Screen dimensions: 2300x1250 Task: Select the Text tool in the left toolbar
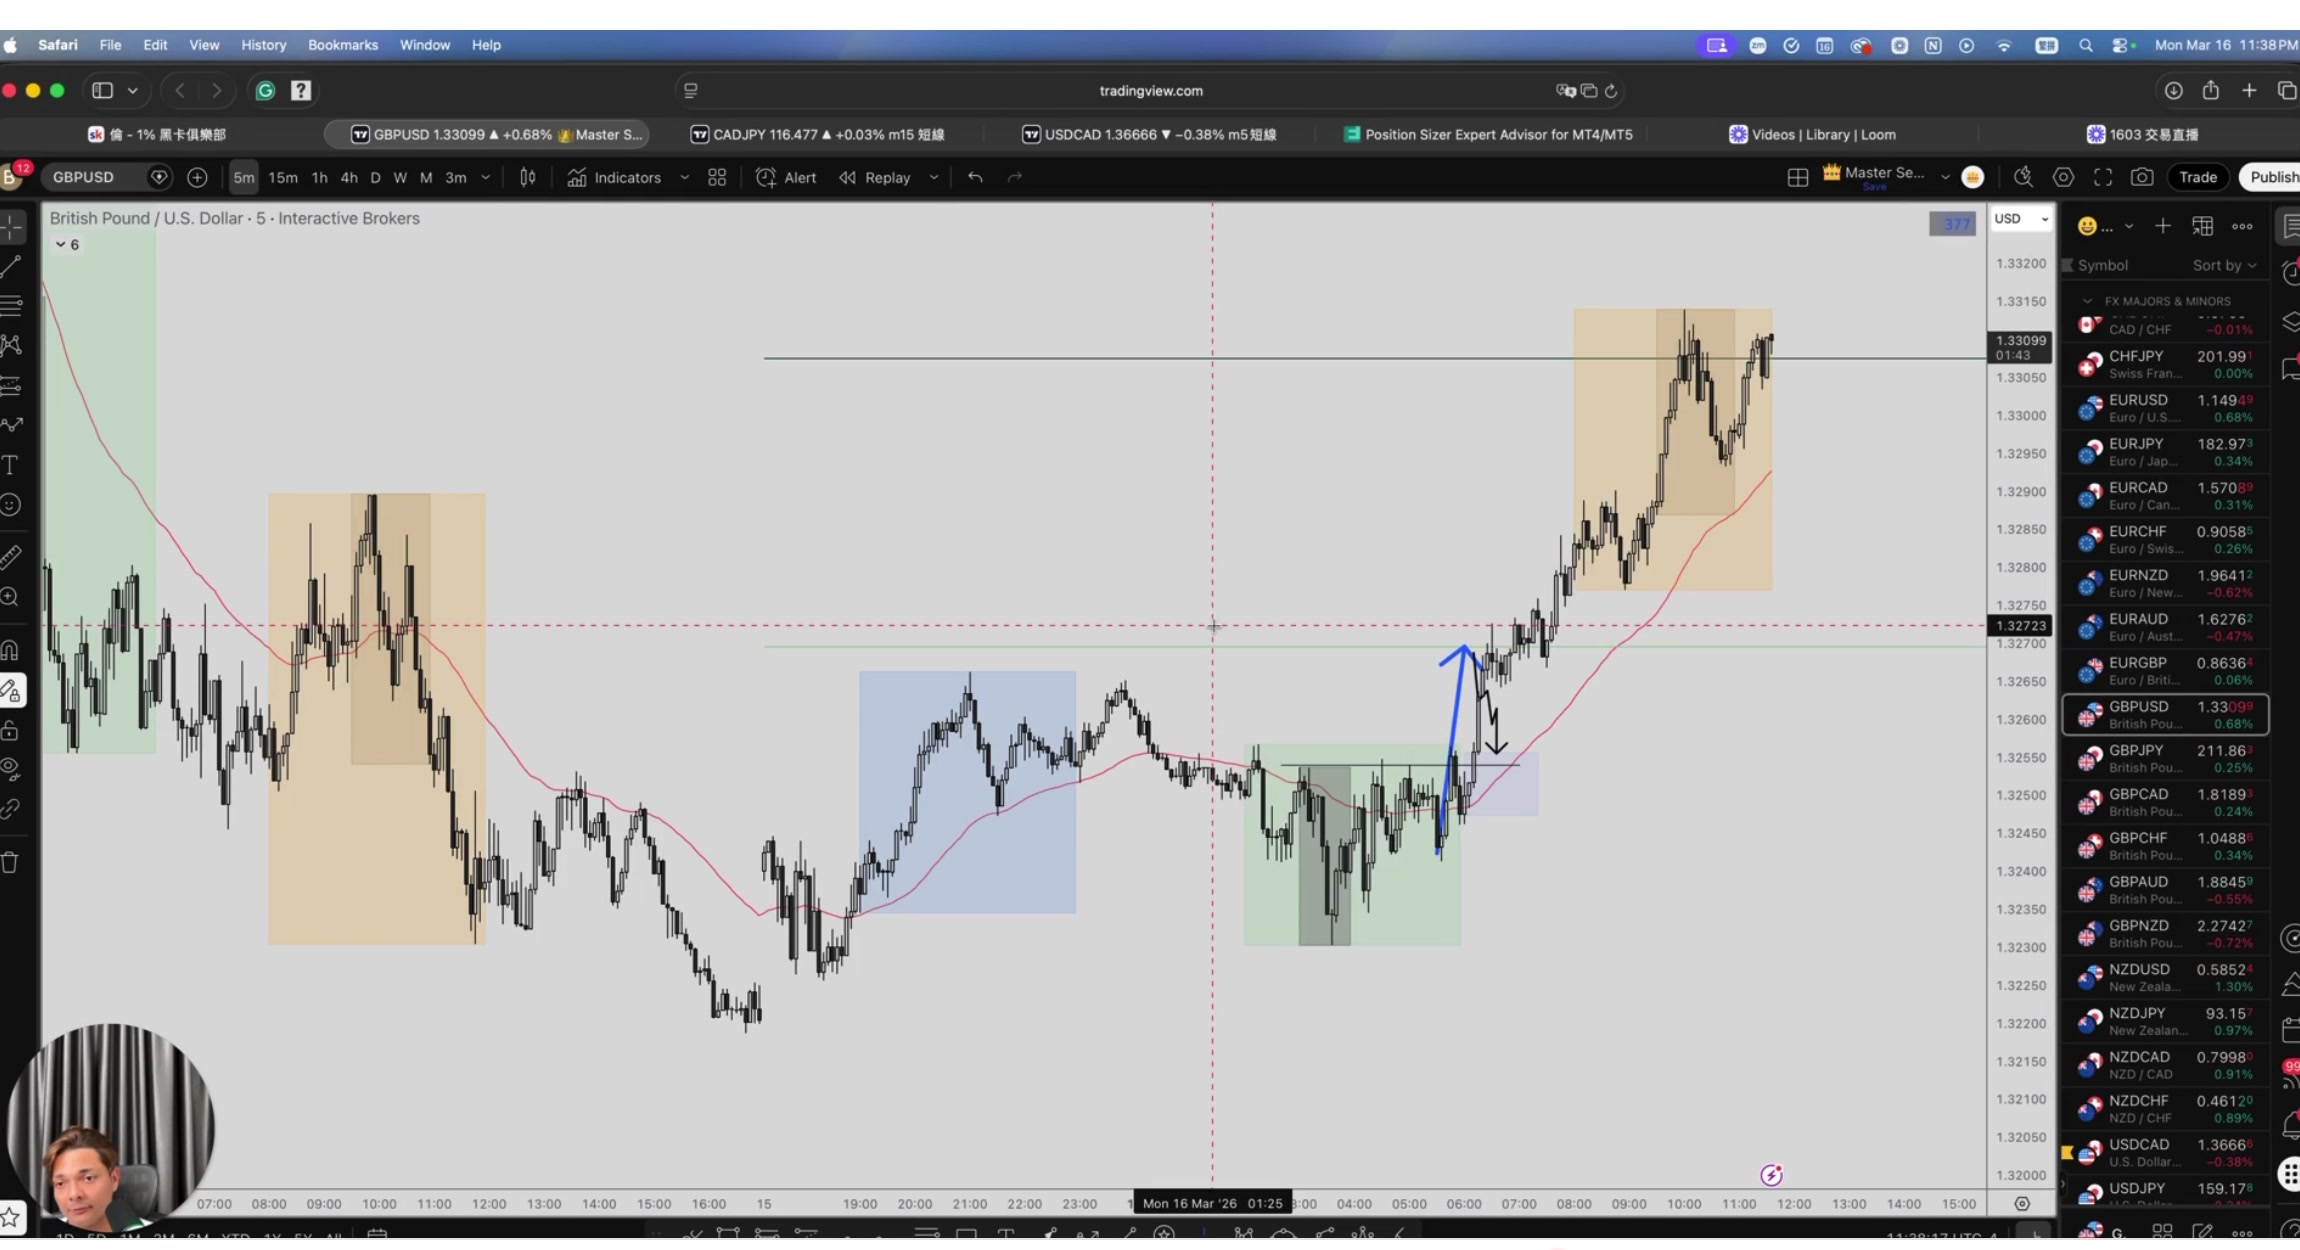(x=11, y=465)
